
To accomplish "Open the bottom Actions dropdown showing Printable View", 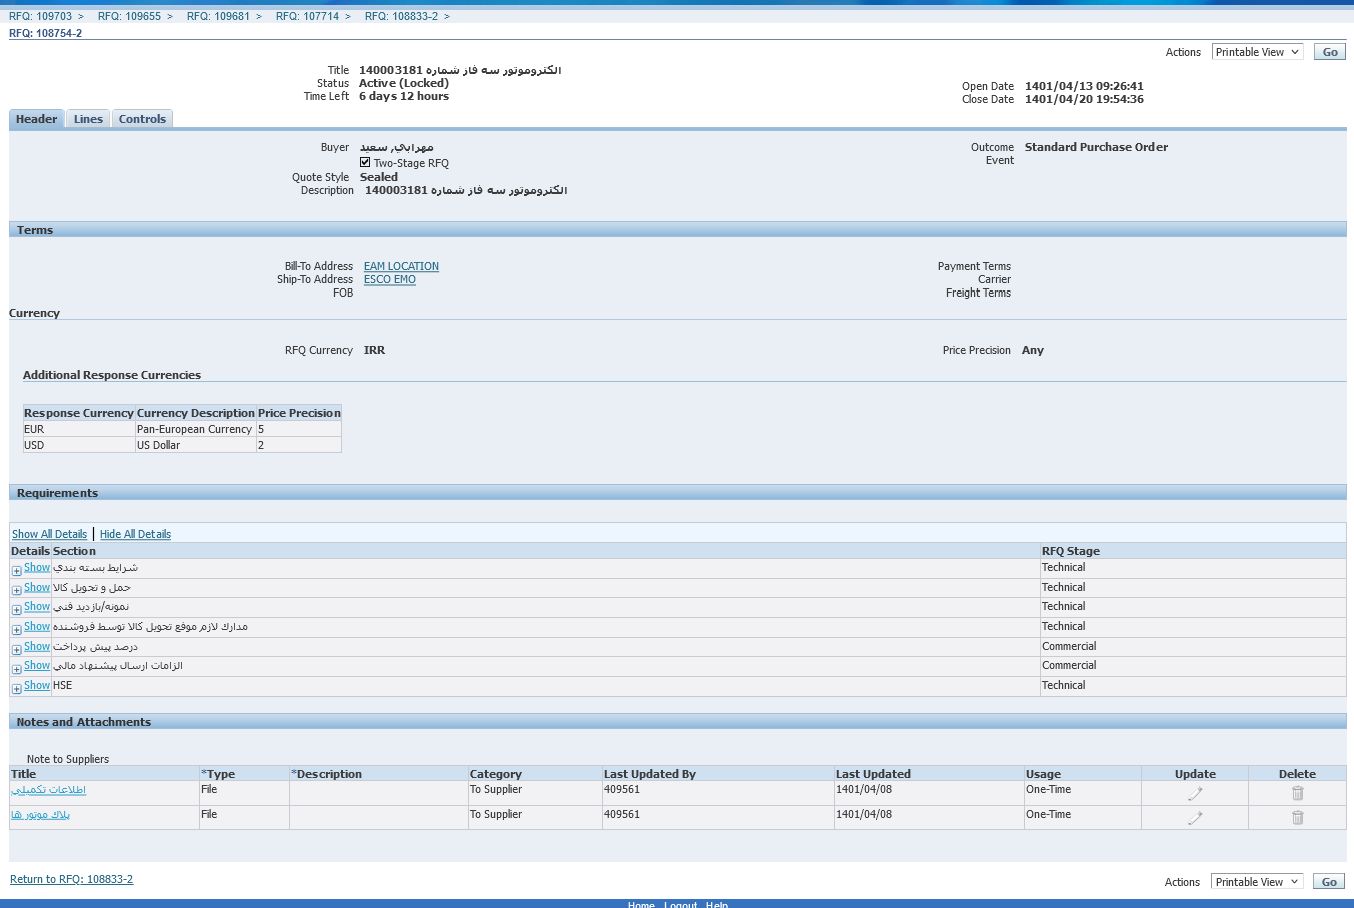I will [1257, 882].
